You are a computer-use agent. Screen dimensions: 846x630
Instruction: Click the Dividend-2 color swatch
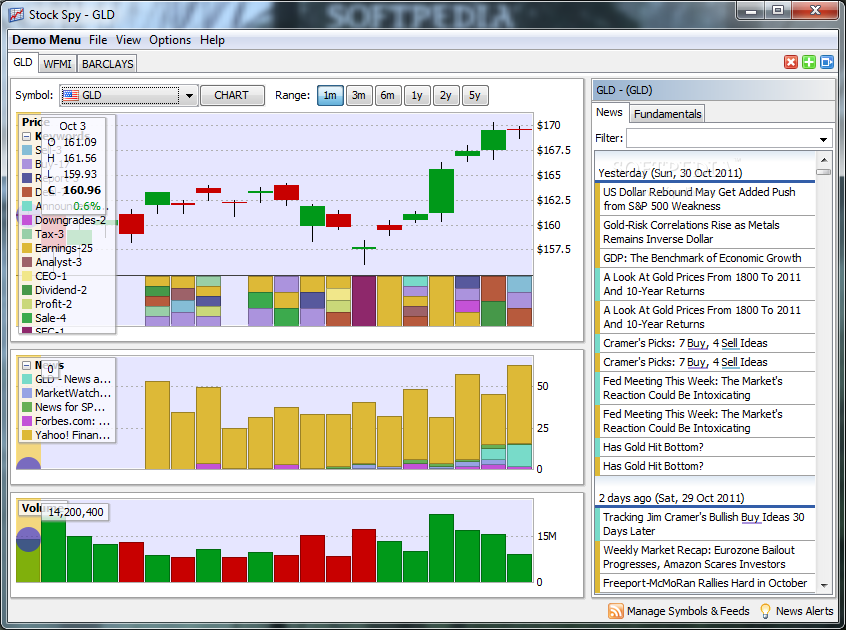coord(27,290)
